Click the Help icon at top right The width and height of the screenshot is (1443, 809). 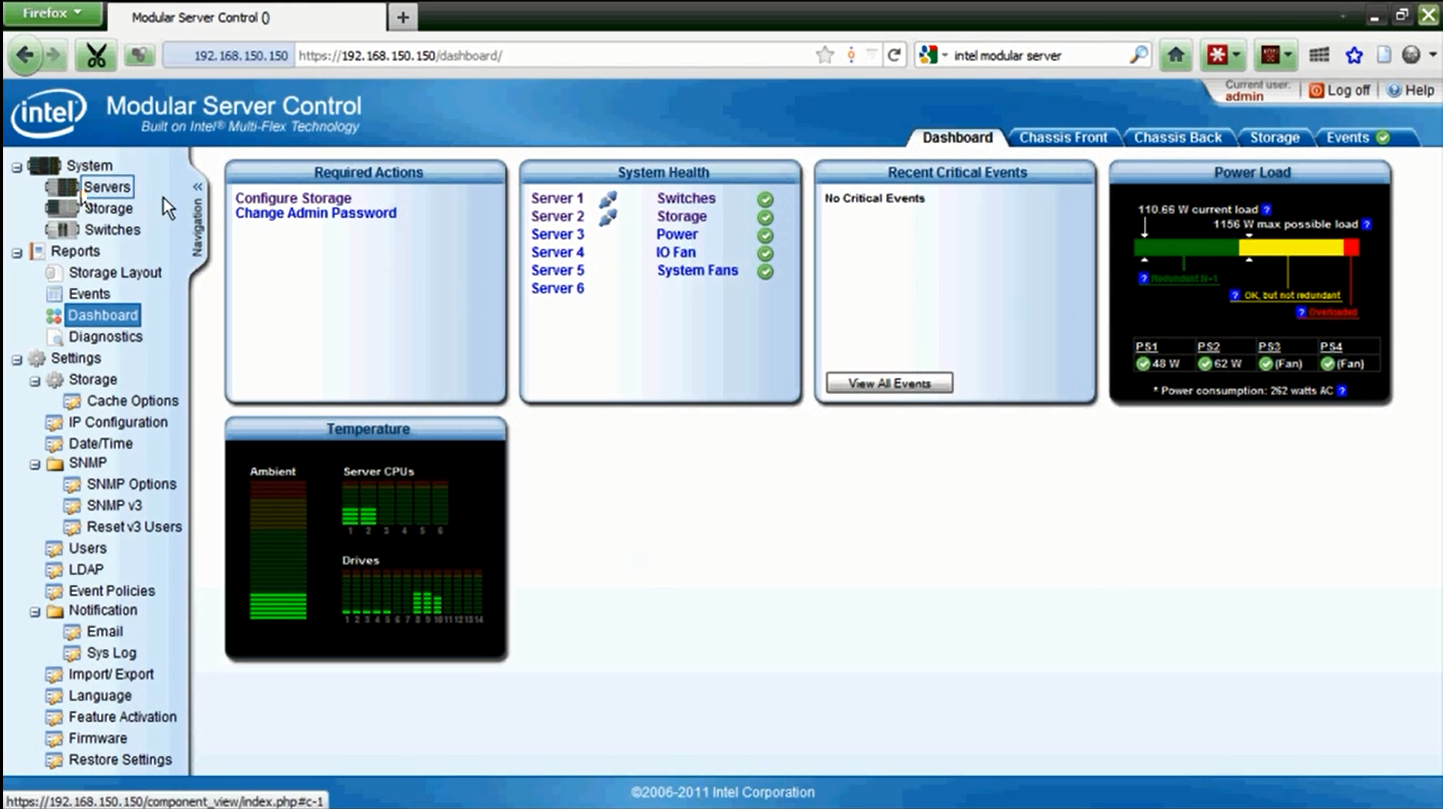(x=1395, y=90)
